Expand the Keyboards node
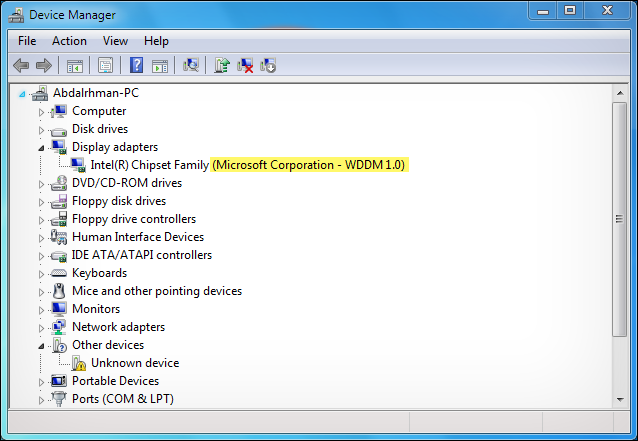 pos(41,274)
